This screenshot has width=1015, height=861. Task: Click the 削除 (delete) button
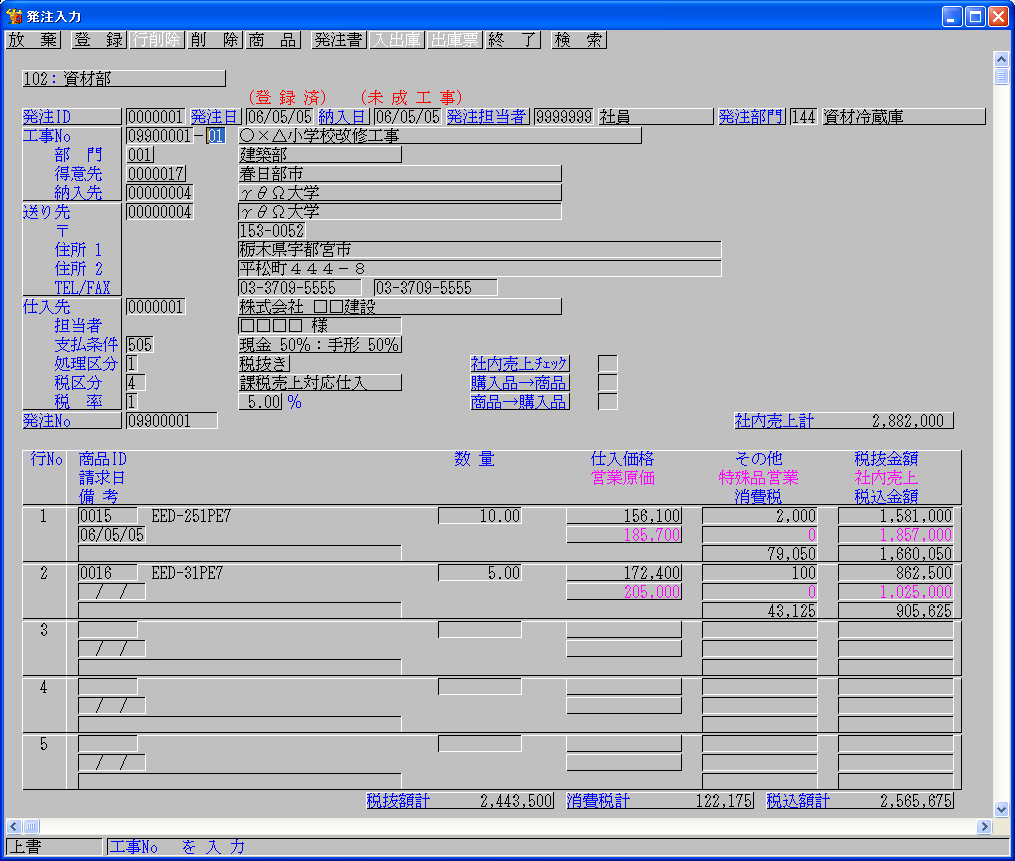[215, 40]
